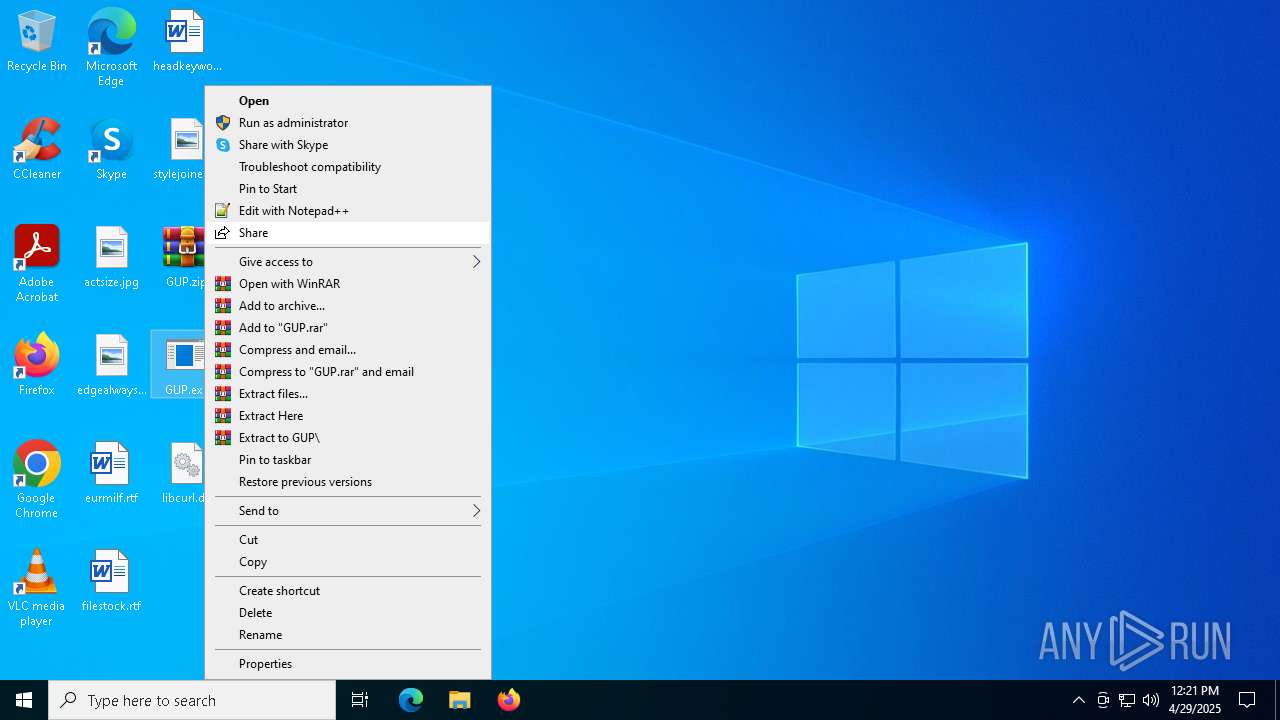This screenshot has height=720, width=1280.
Task: Choose Compress and email...
Action: click(347, 350)
